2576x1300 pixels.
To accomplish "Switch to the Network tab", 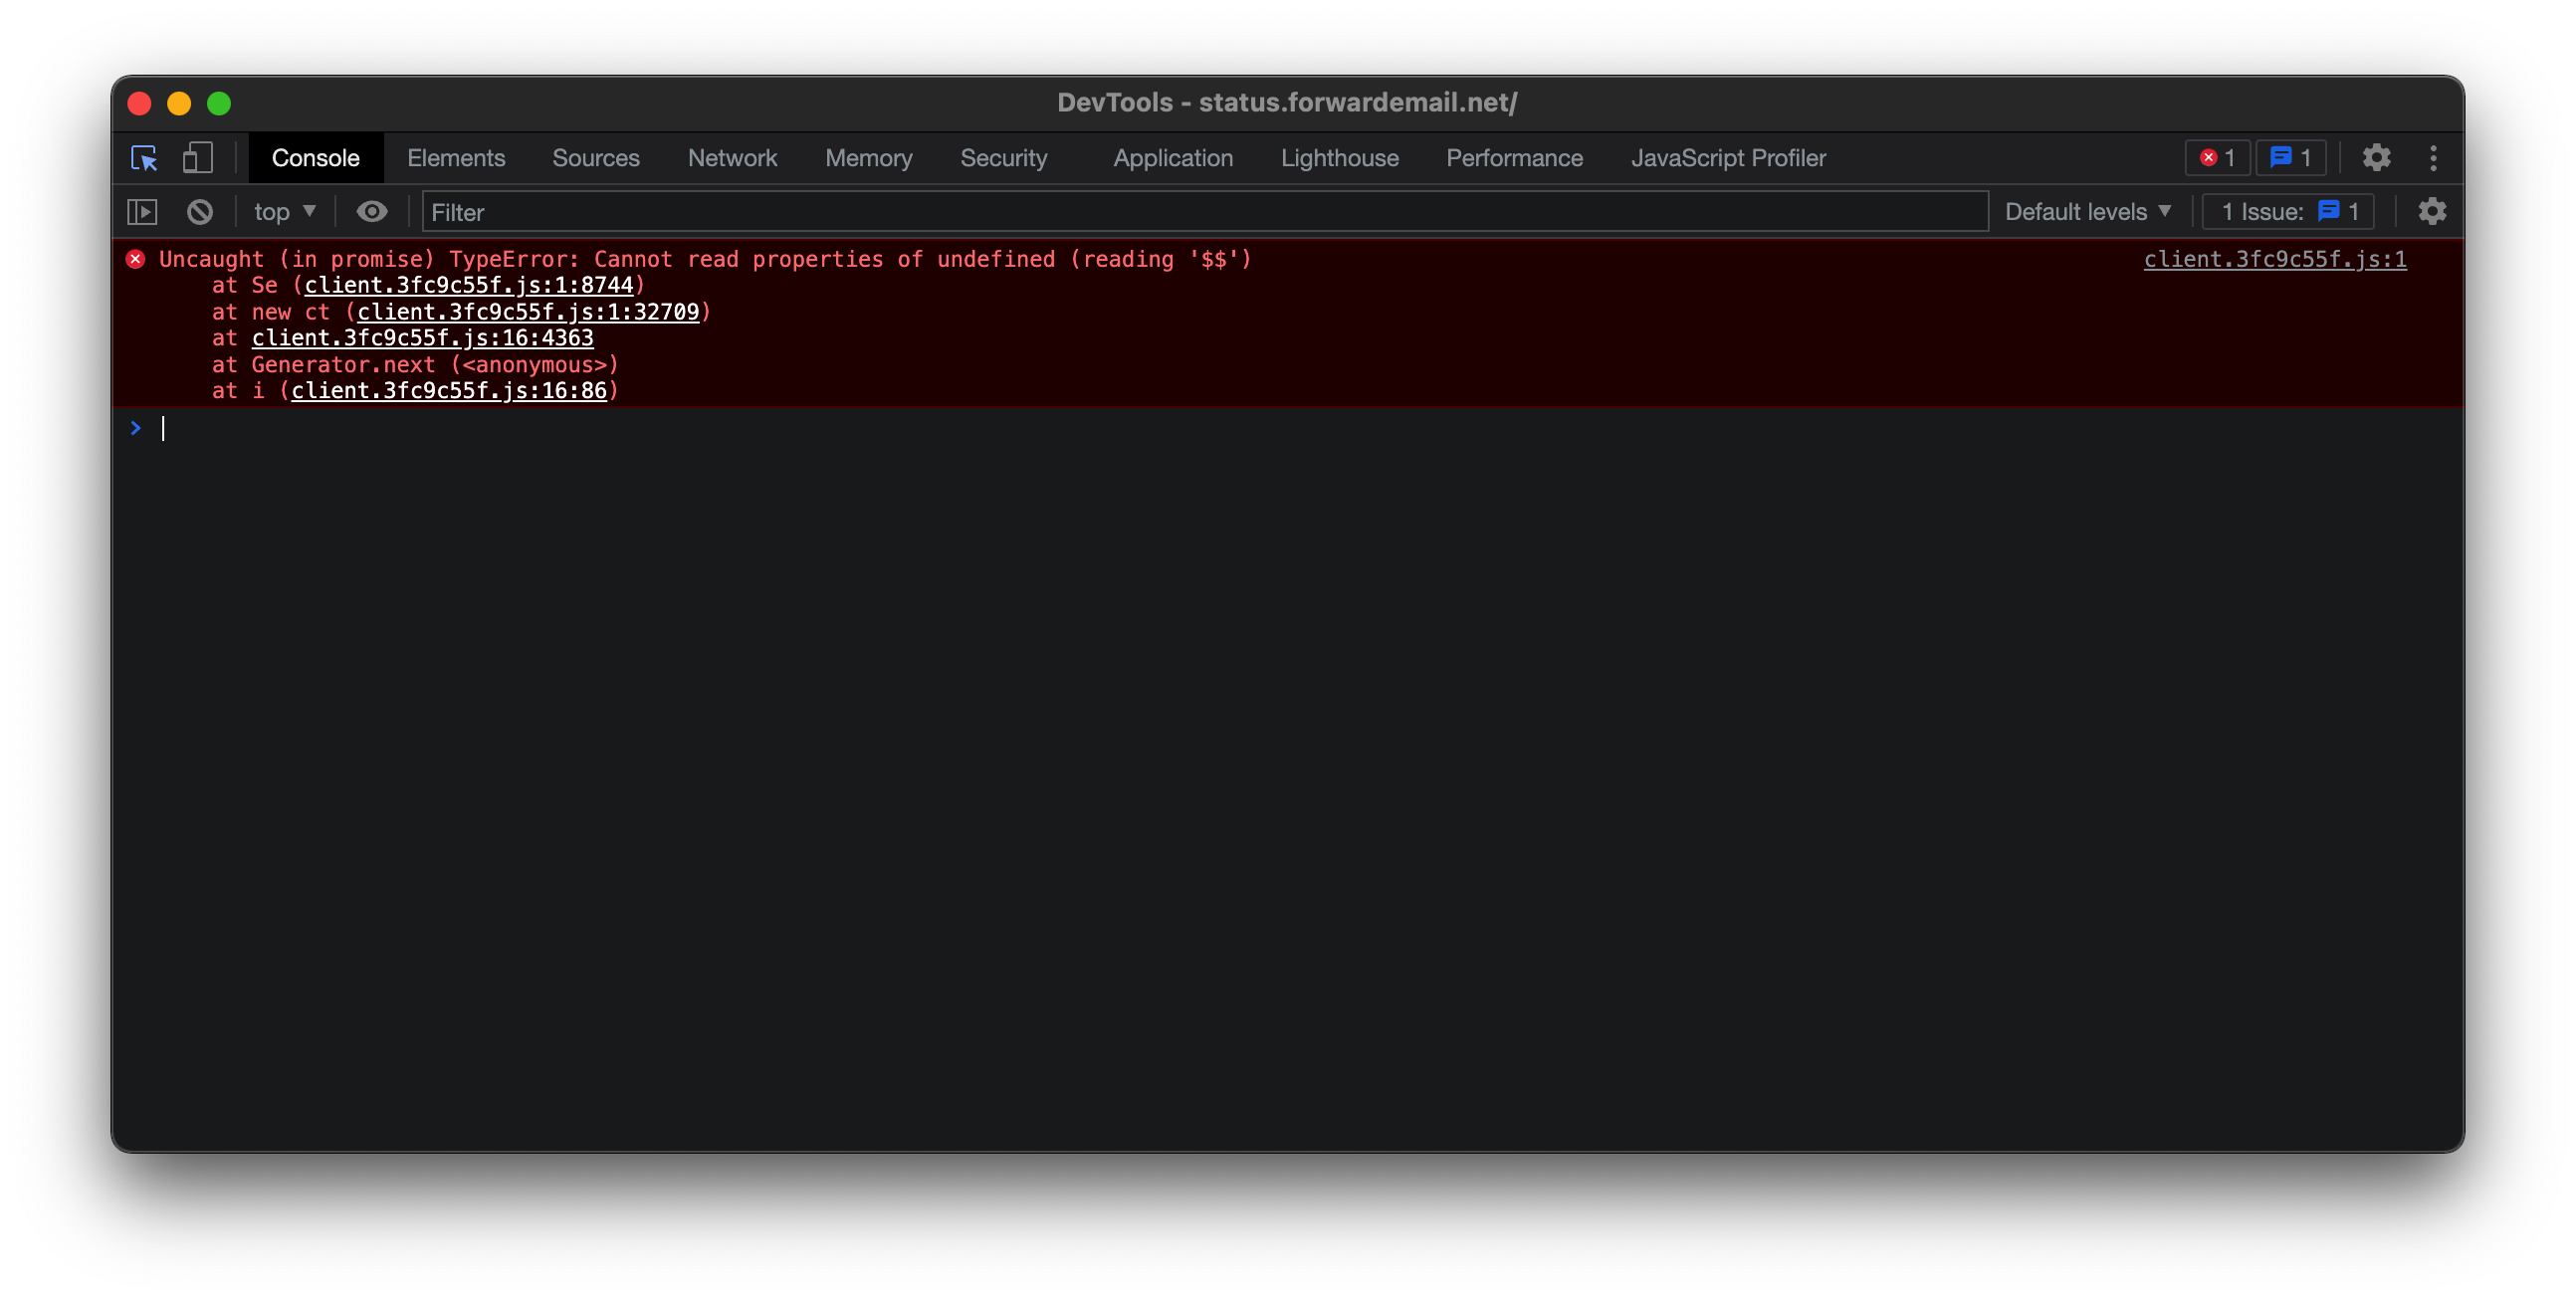I will click(x=732, y=158).
